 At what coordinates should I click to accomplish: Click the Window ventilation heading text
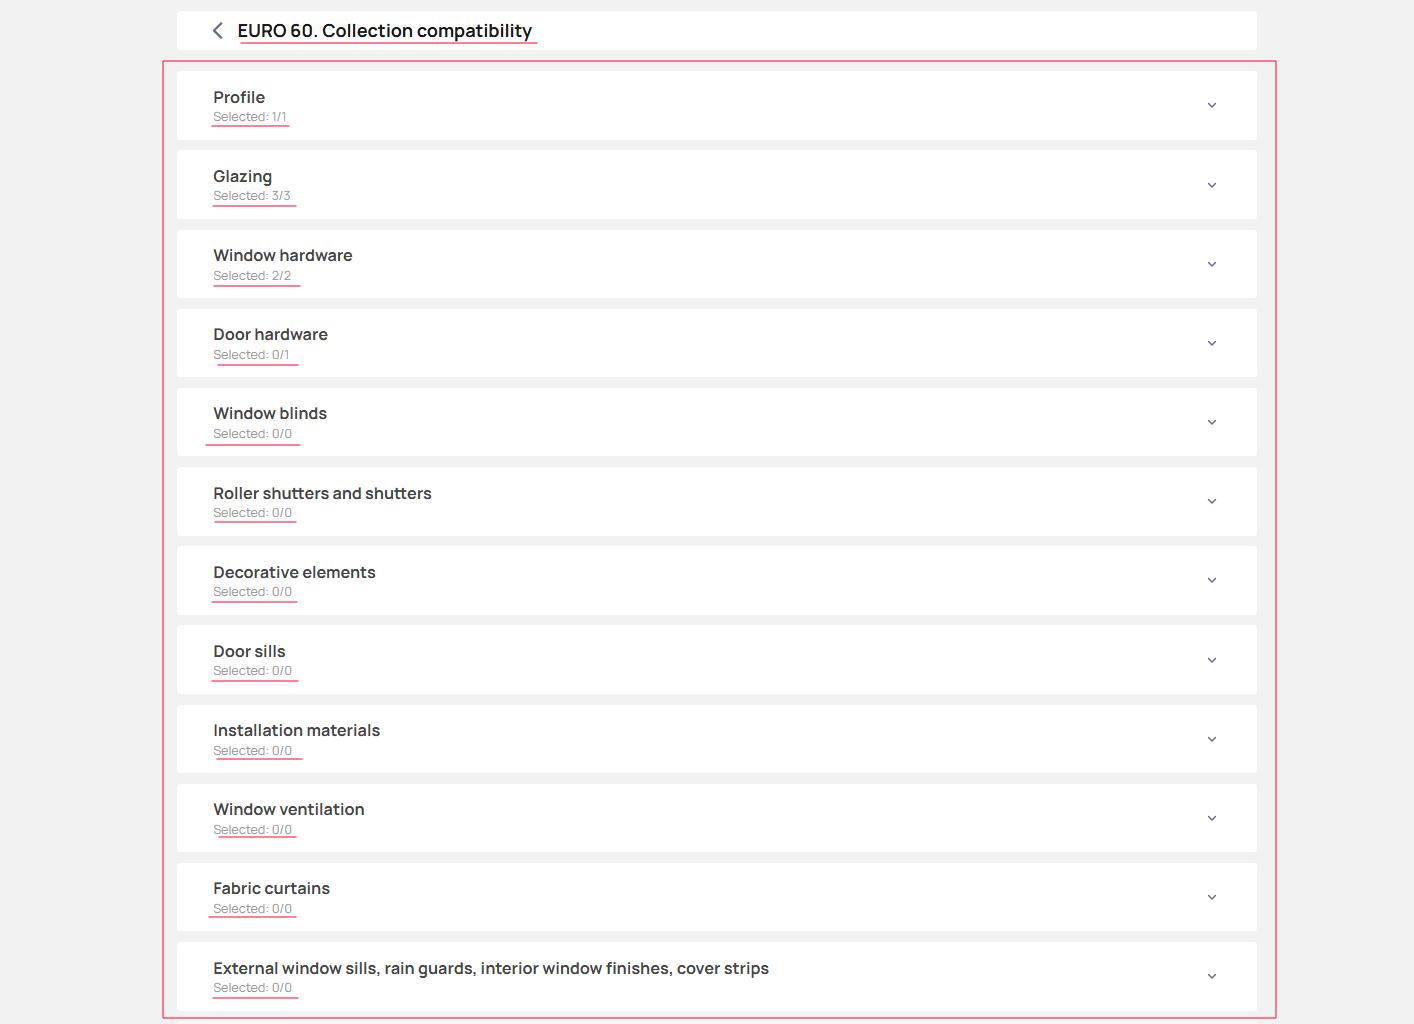pyautogui.click(x=288, y=809)
